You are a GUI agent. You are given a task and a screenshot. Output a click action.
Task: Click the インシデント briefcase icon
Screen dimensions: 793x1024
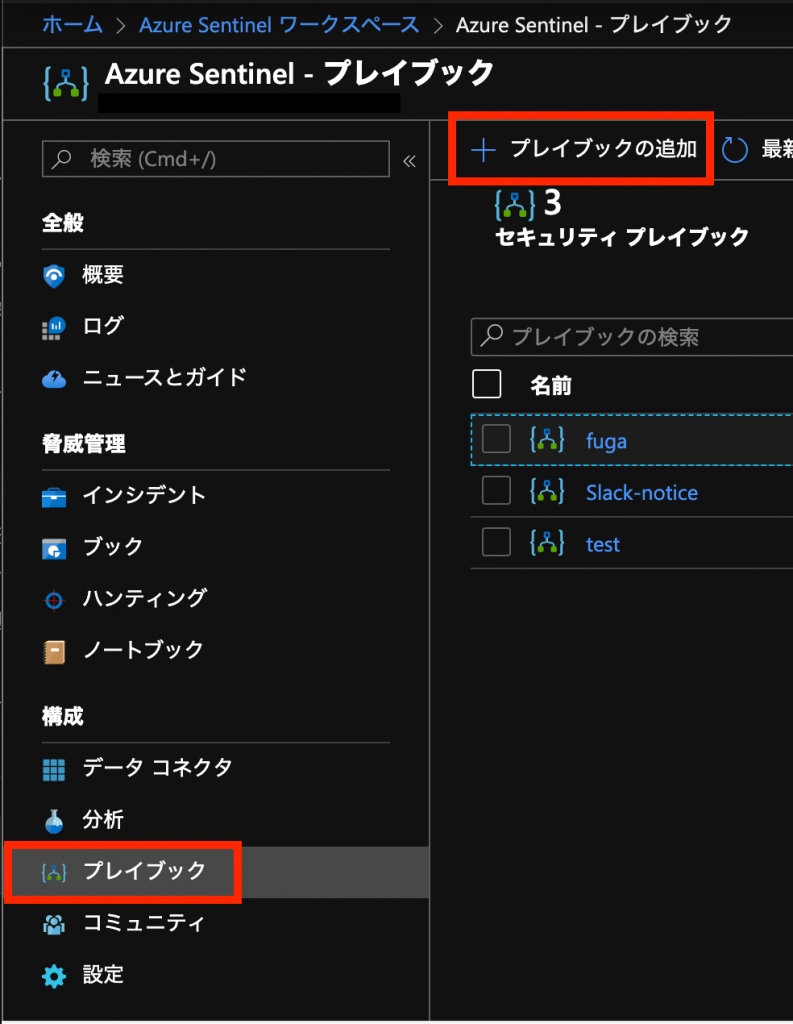pyautogui.click(x=54, y=497)
